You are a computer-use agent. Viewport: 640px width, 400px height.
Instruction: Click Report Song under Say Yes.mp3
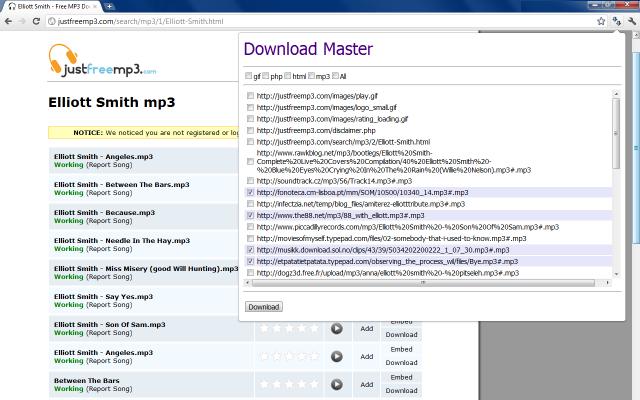[109, 305]
